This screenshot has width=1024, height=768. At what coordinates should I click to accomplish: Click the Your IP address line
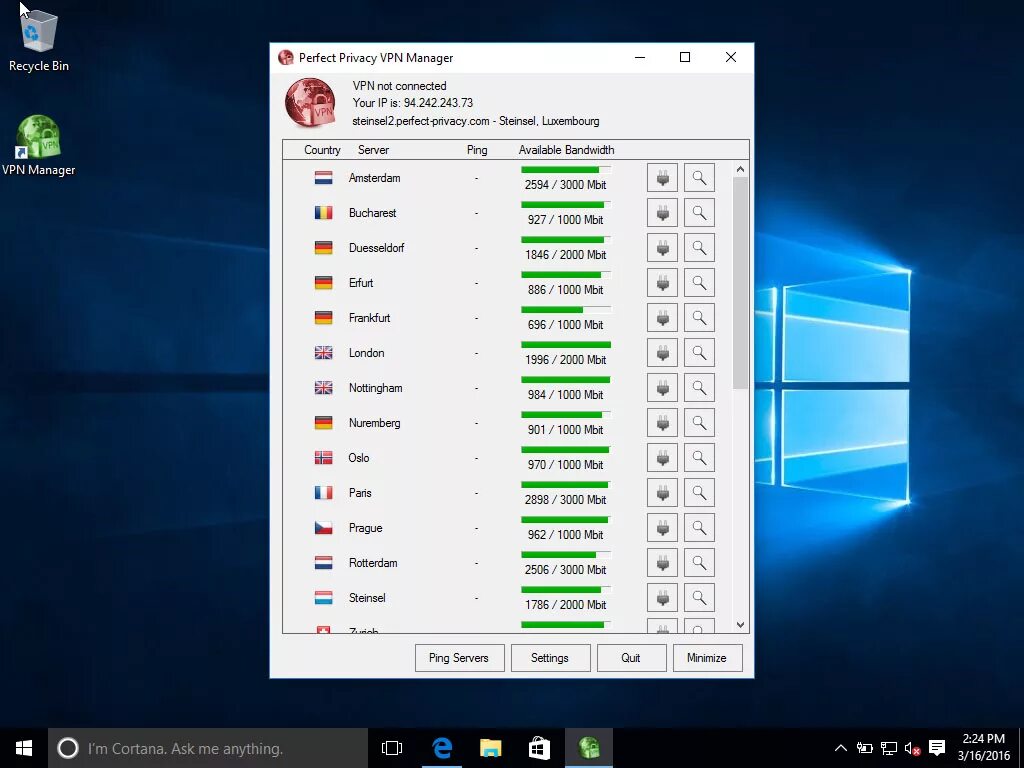413,103
